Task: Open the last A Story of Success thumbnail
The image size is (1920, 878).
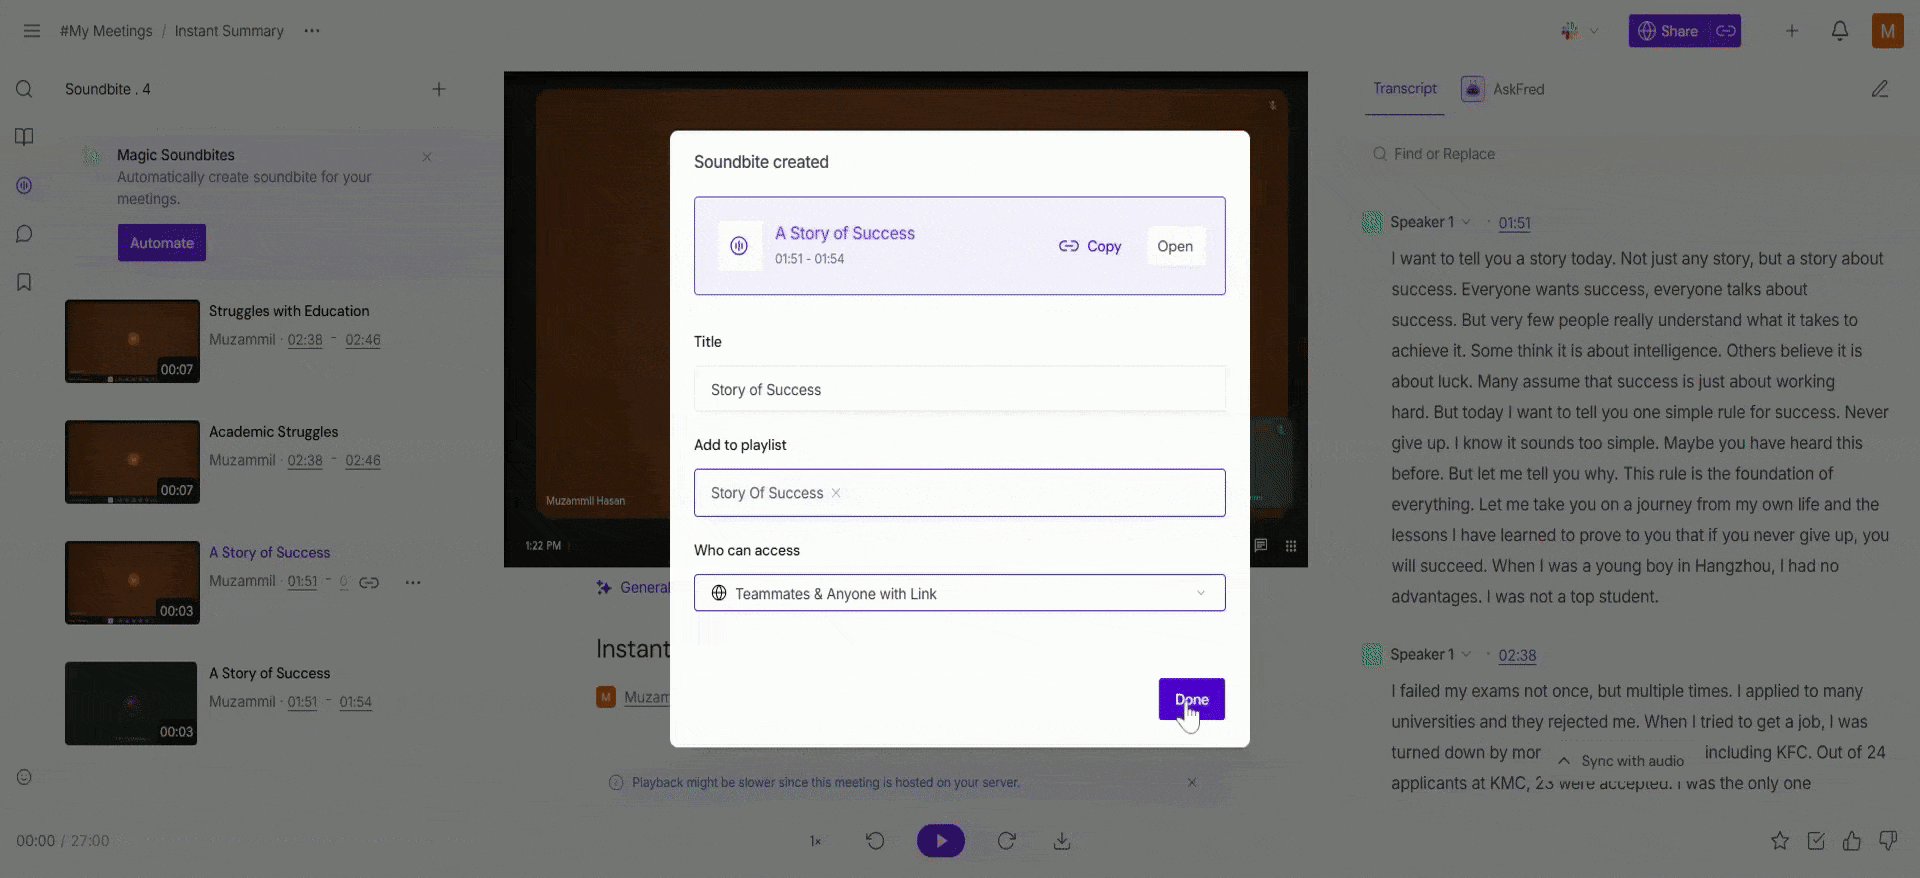Action: tap(131, 704)
